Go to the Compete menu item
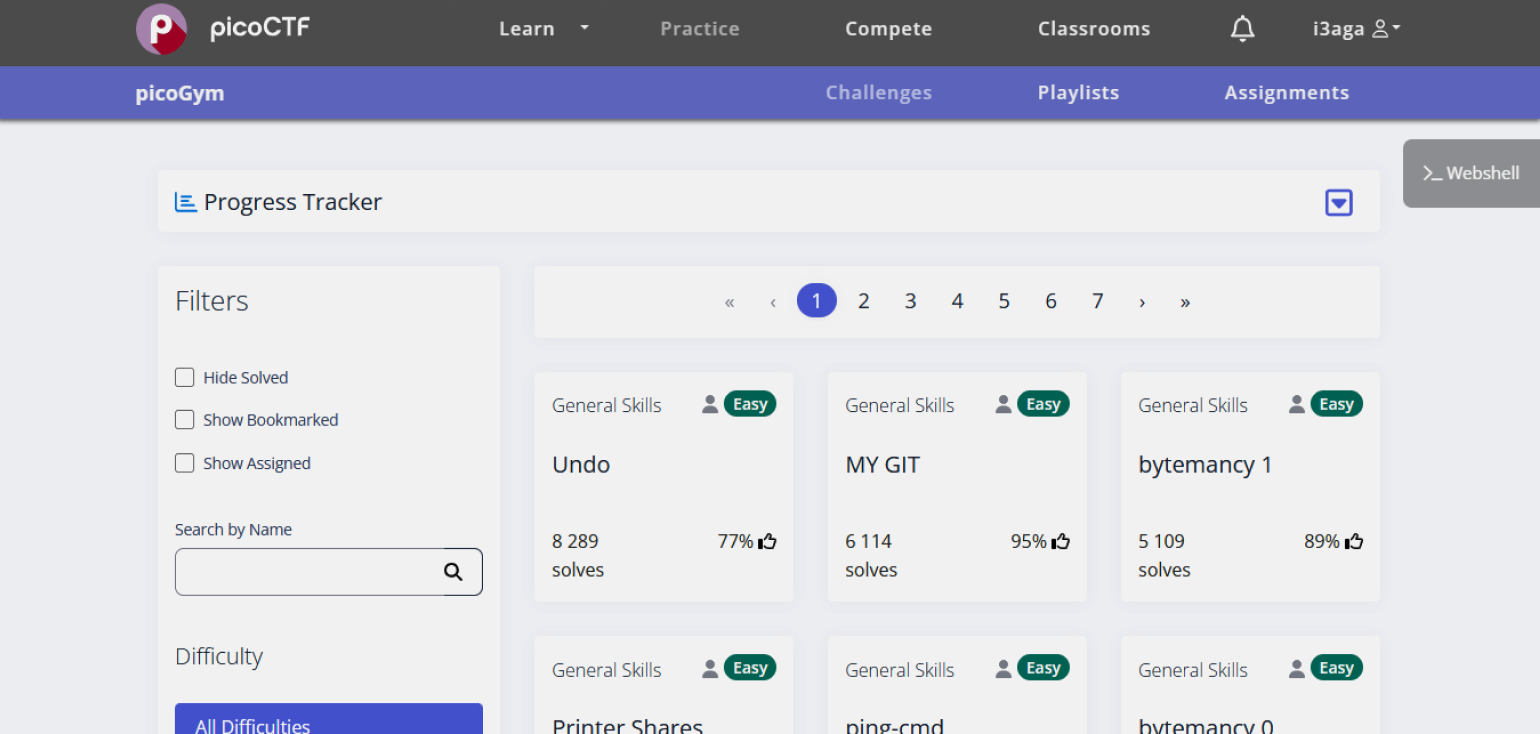 pyautogui.click(x=888, y=29)
